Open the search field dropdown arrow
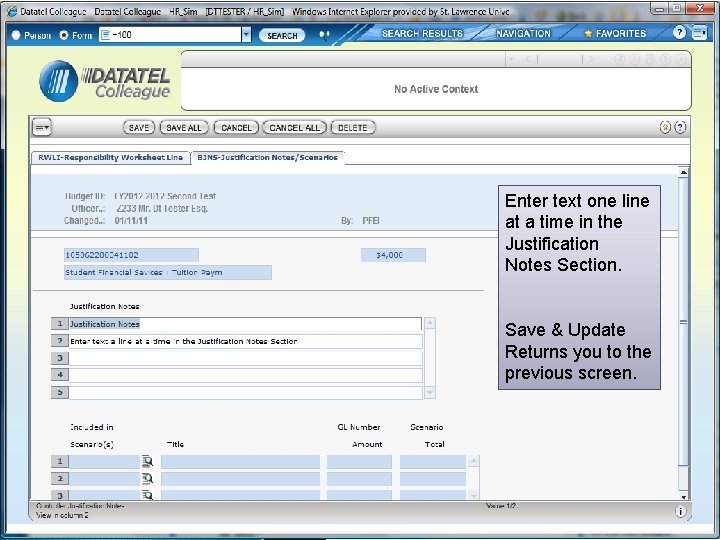Viewport: 720px width, 540px height. coord(246,34)
